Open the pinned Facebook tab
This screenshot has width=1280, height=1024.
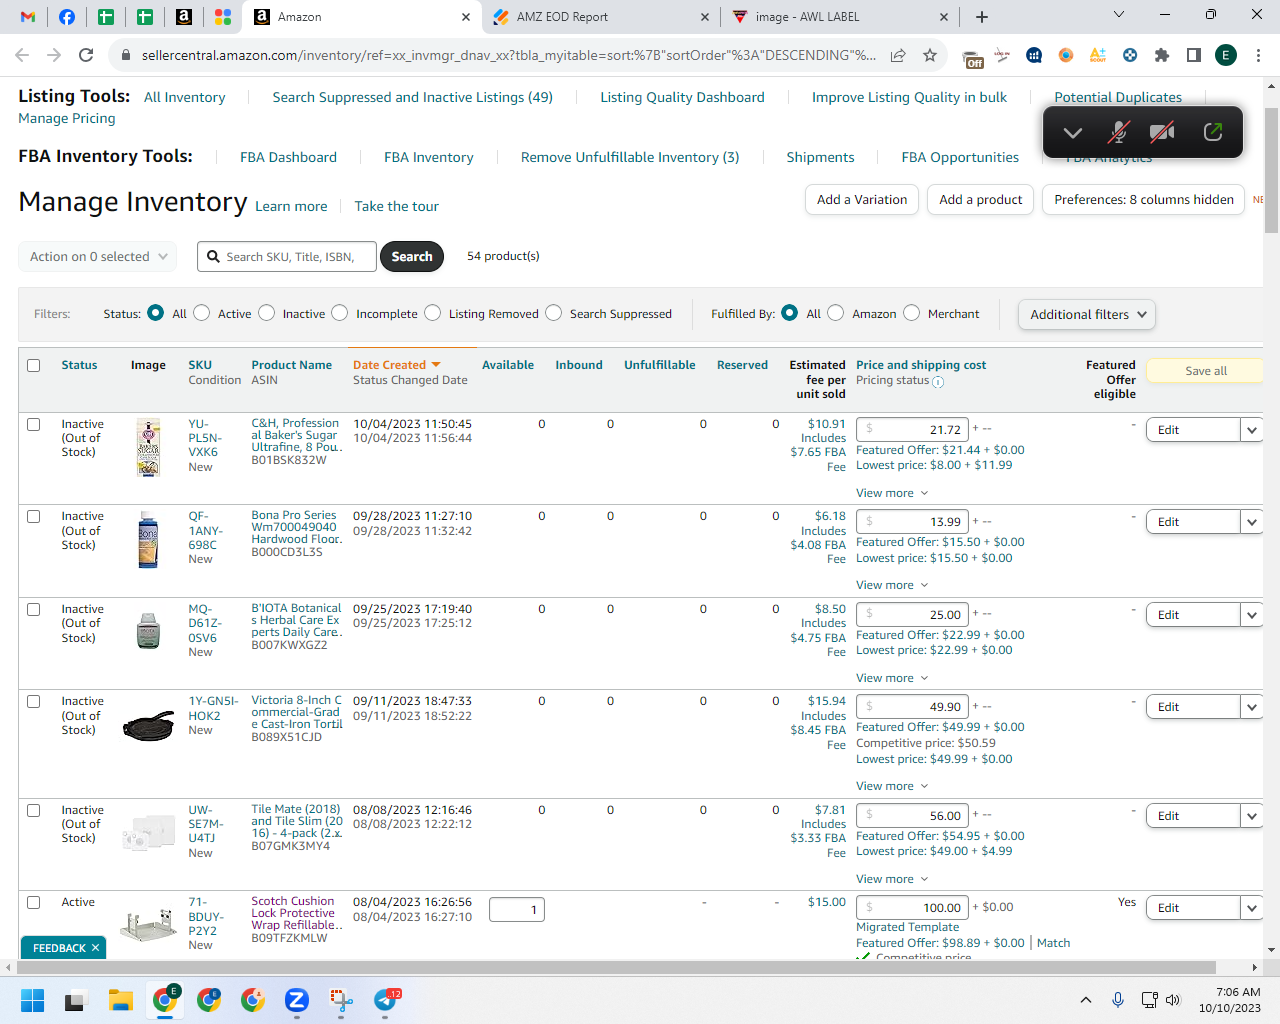[x=67, y=17]
